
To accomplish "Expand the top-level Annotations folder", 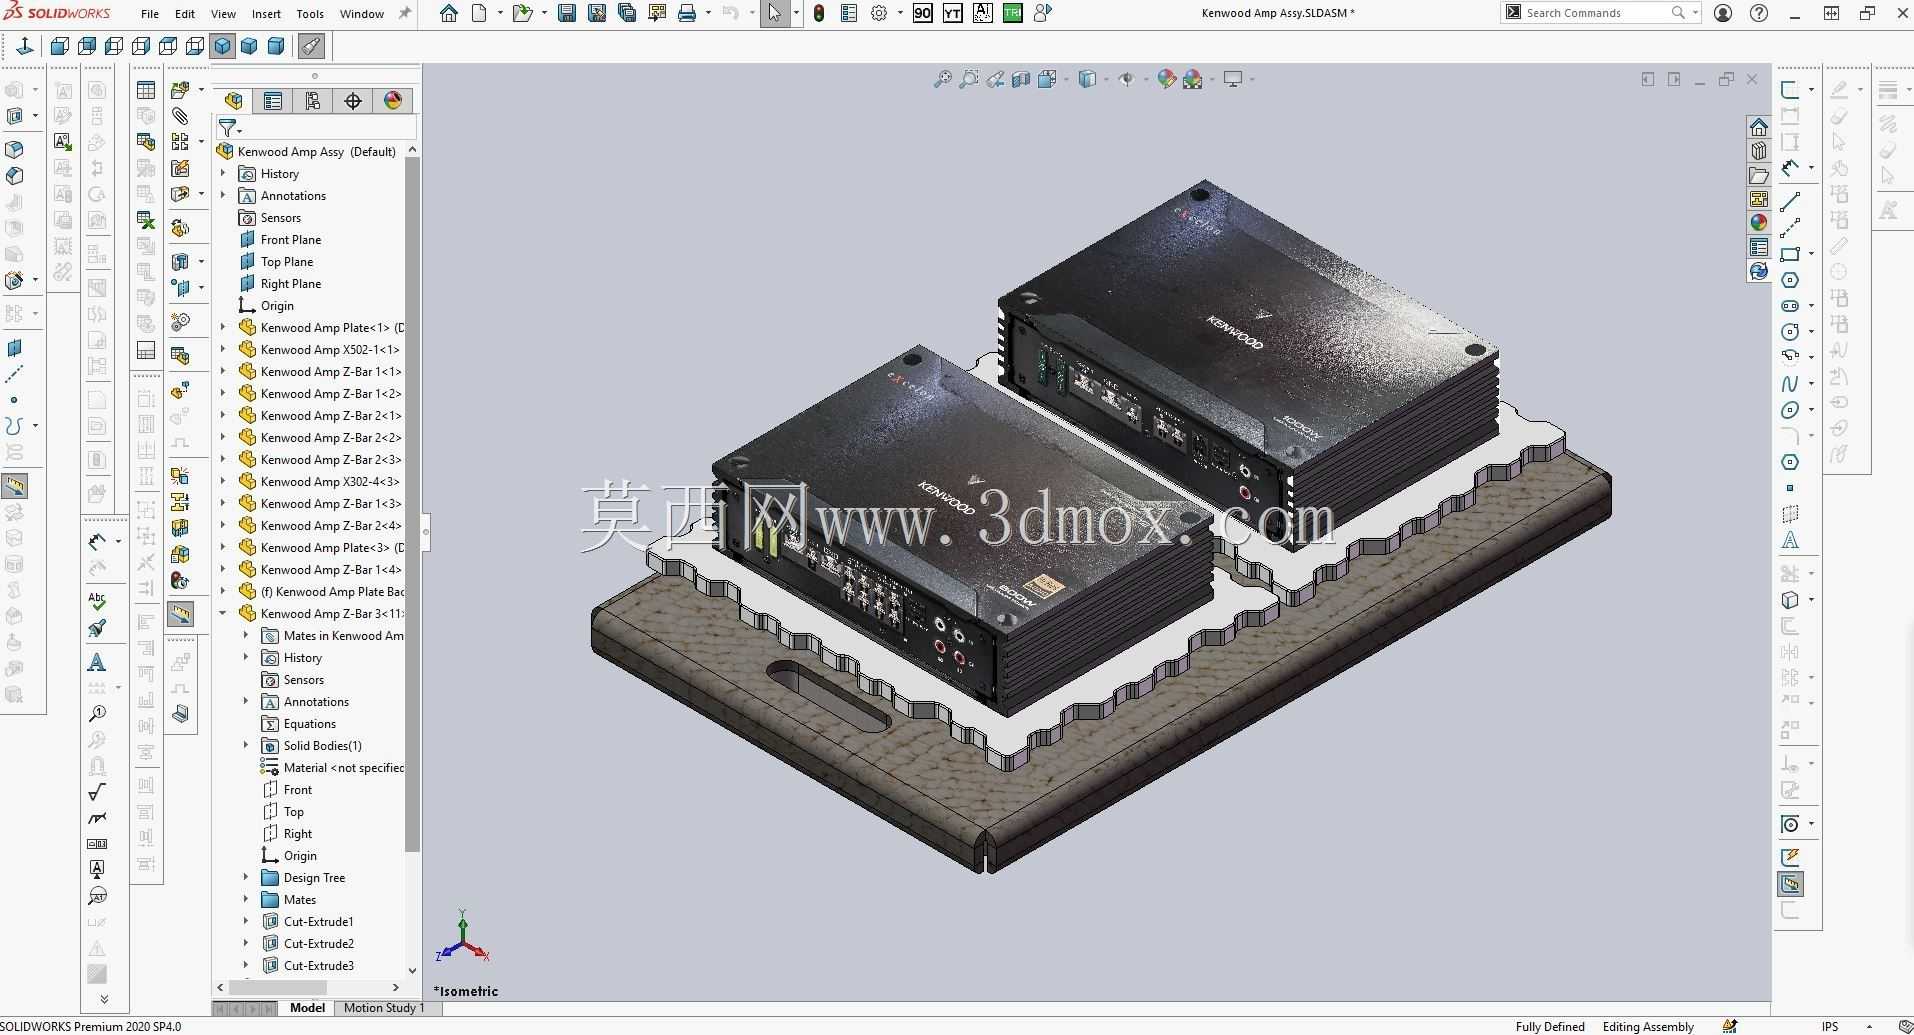I will coord(223,195).
